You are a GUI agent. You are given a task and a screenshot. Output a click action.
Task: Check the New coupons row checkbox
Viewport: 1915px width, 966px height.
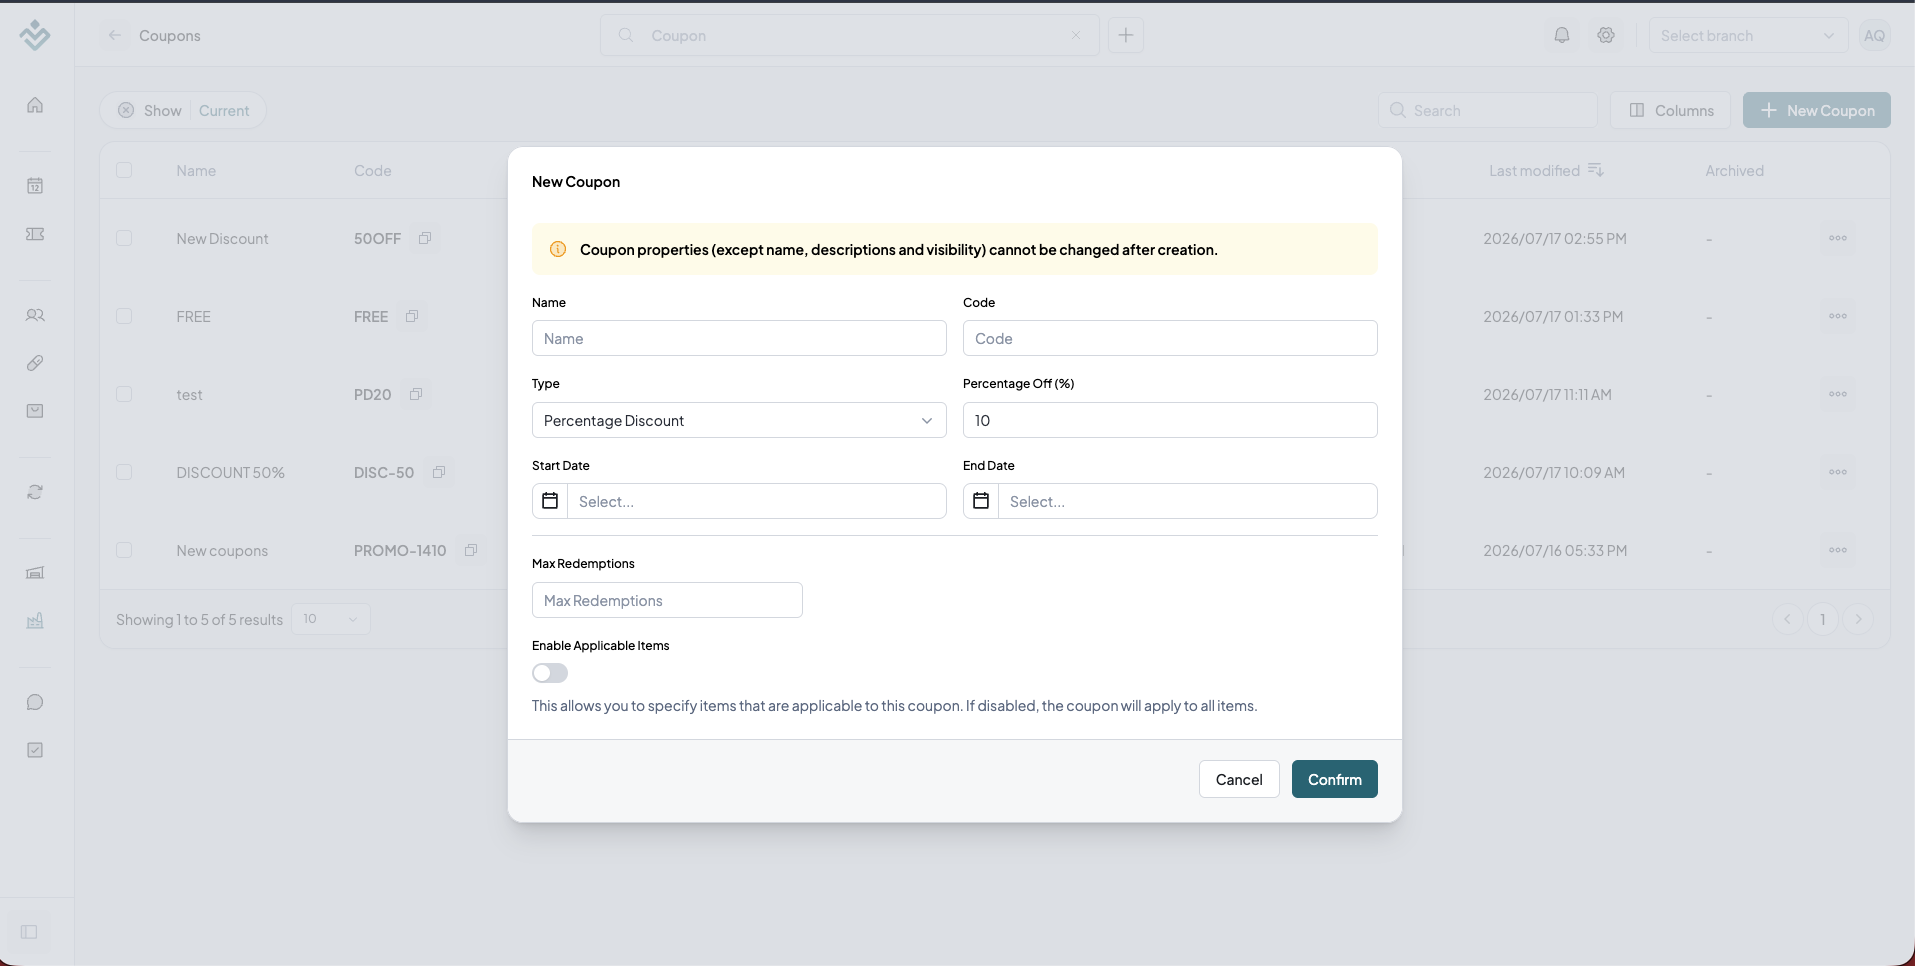tap(124, 550)
